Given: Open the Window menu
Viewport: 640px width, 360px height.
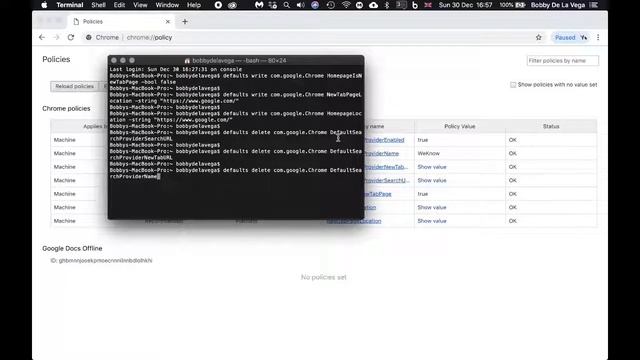Looking at the screenshot, I should tap(167, 5).
